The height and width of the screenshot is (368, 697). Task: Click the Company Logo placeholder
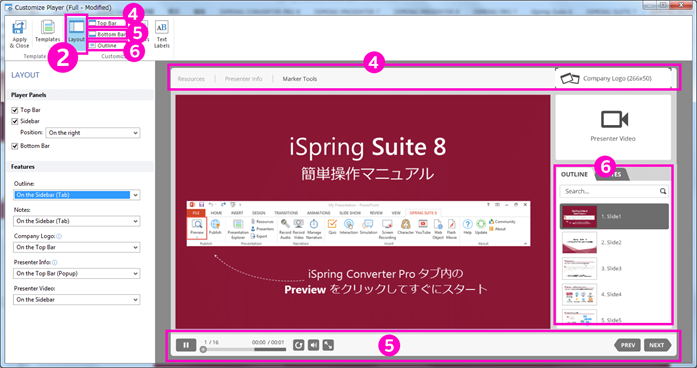pos(613,78)
